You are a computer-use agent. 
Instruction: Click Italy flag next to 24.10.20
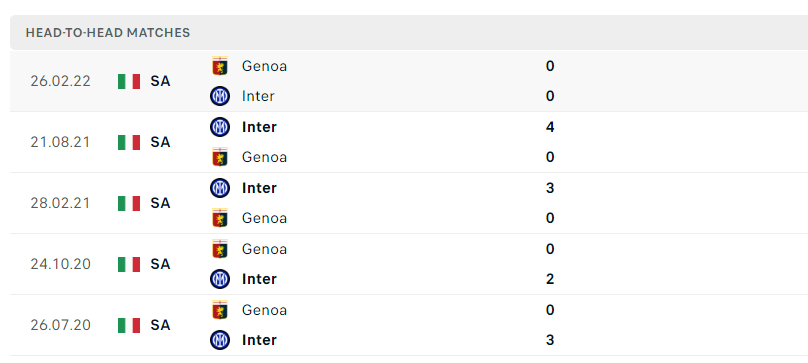(x=129, y=264)
